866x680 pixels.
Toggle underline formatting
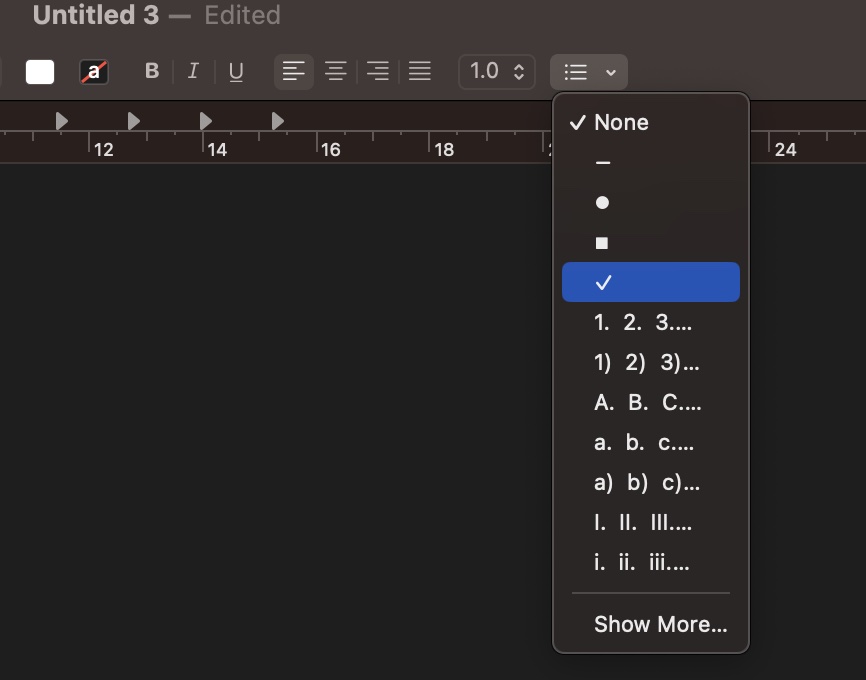click(236, 71)
